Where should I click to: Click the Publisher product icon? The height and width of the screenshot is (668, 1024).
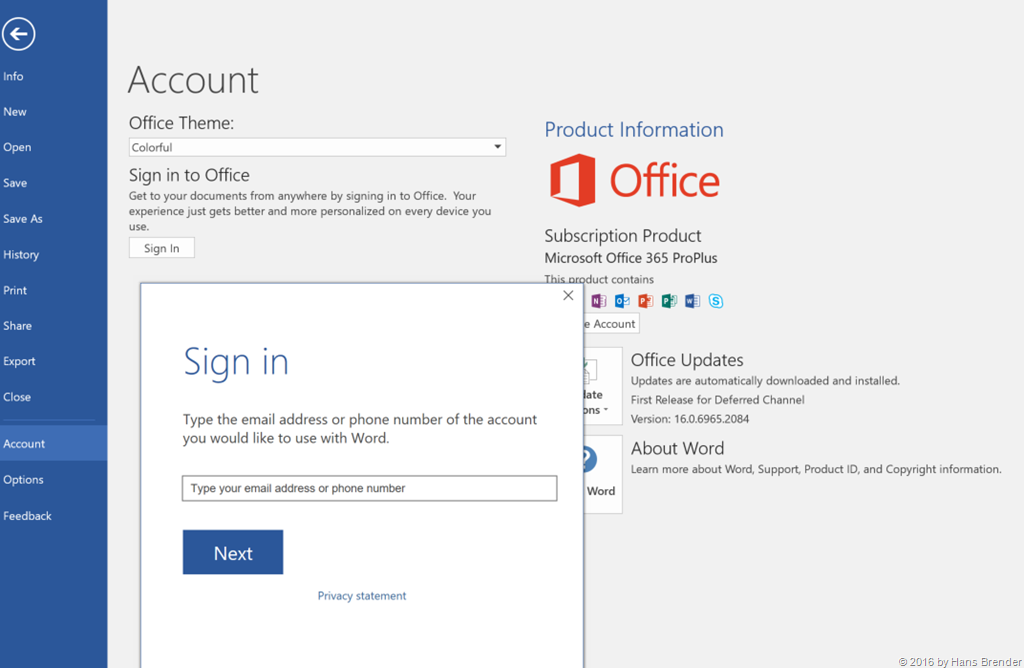pyautogui.click(x=669, y=301)
